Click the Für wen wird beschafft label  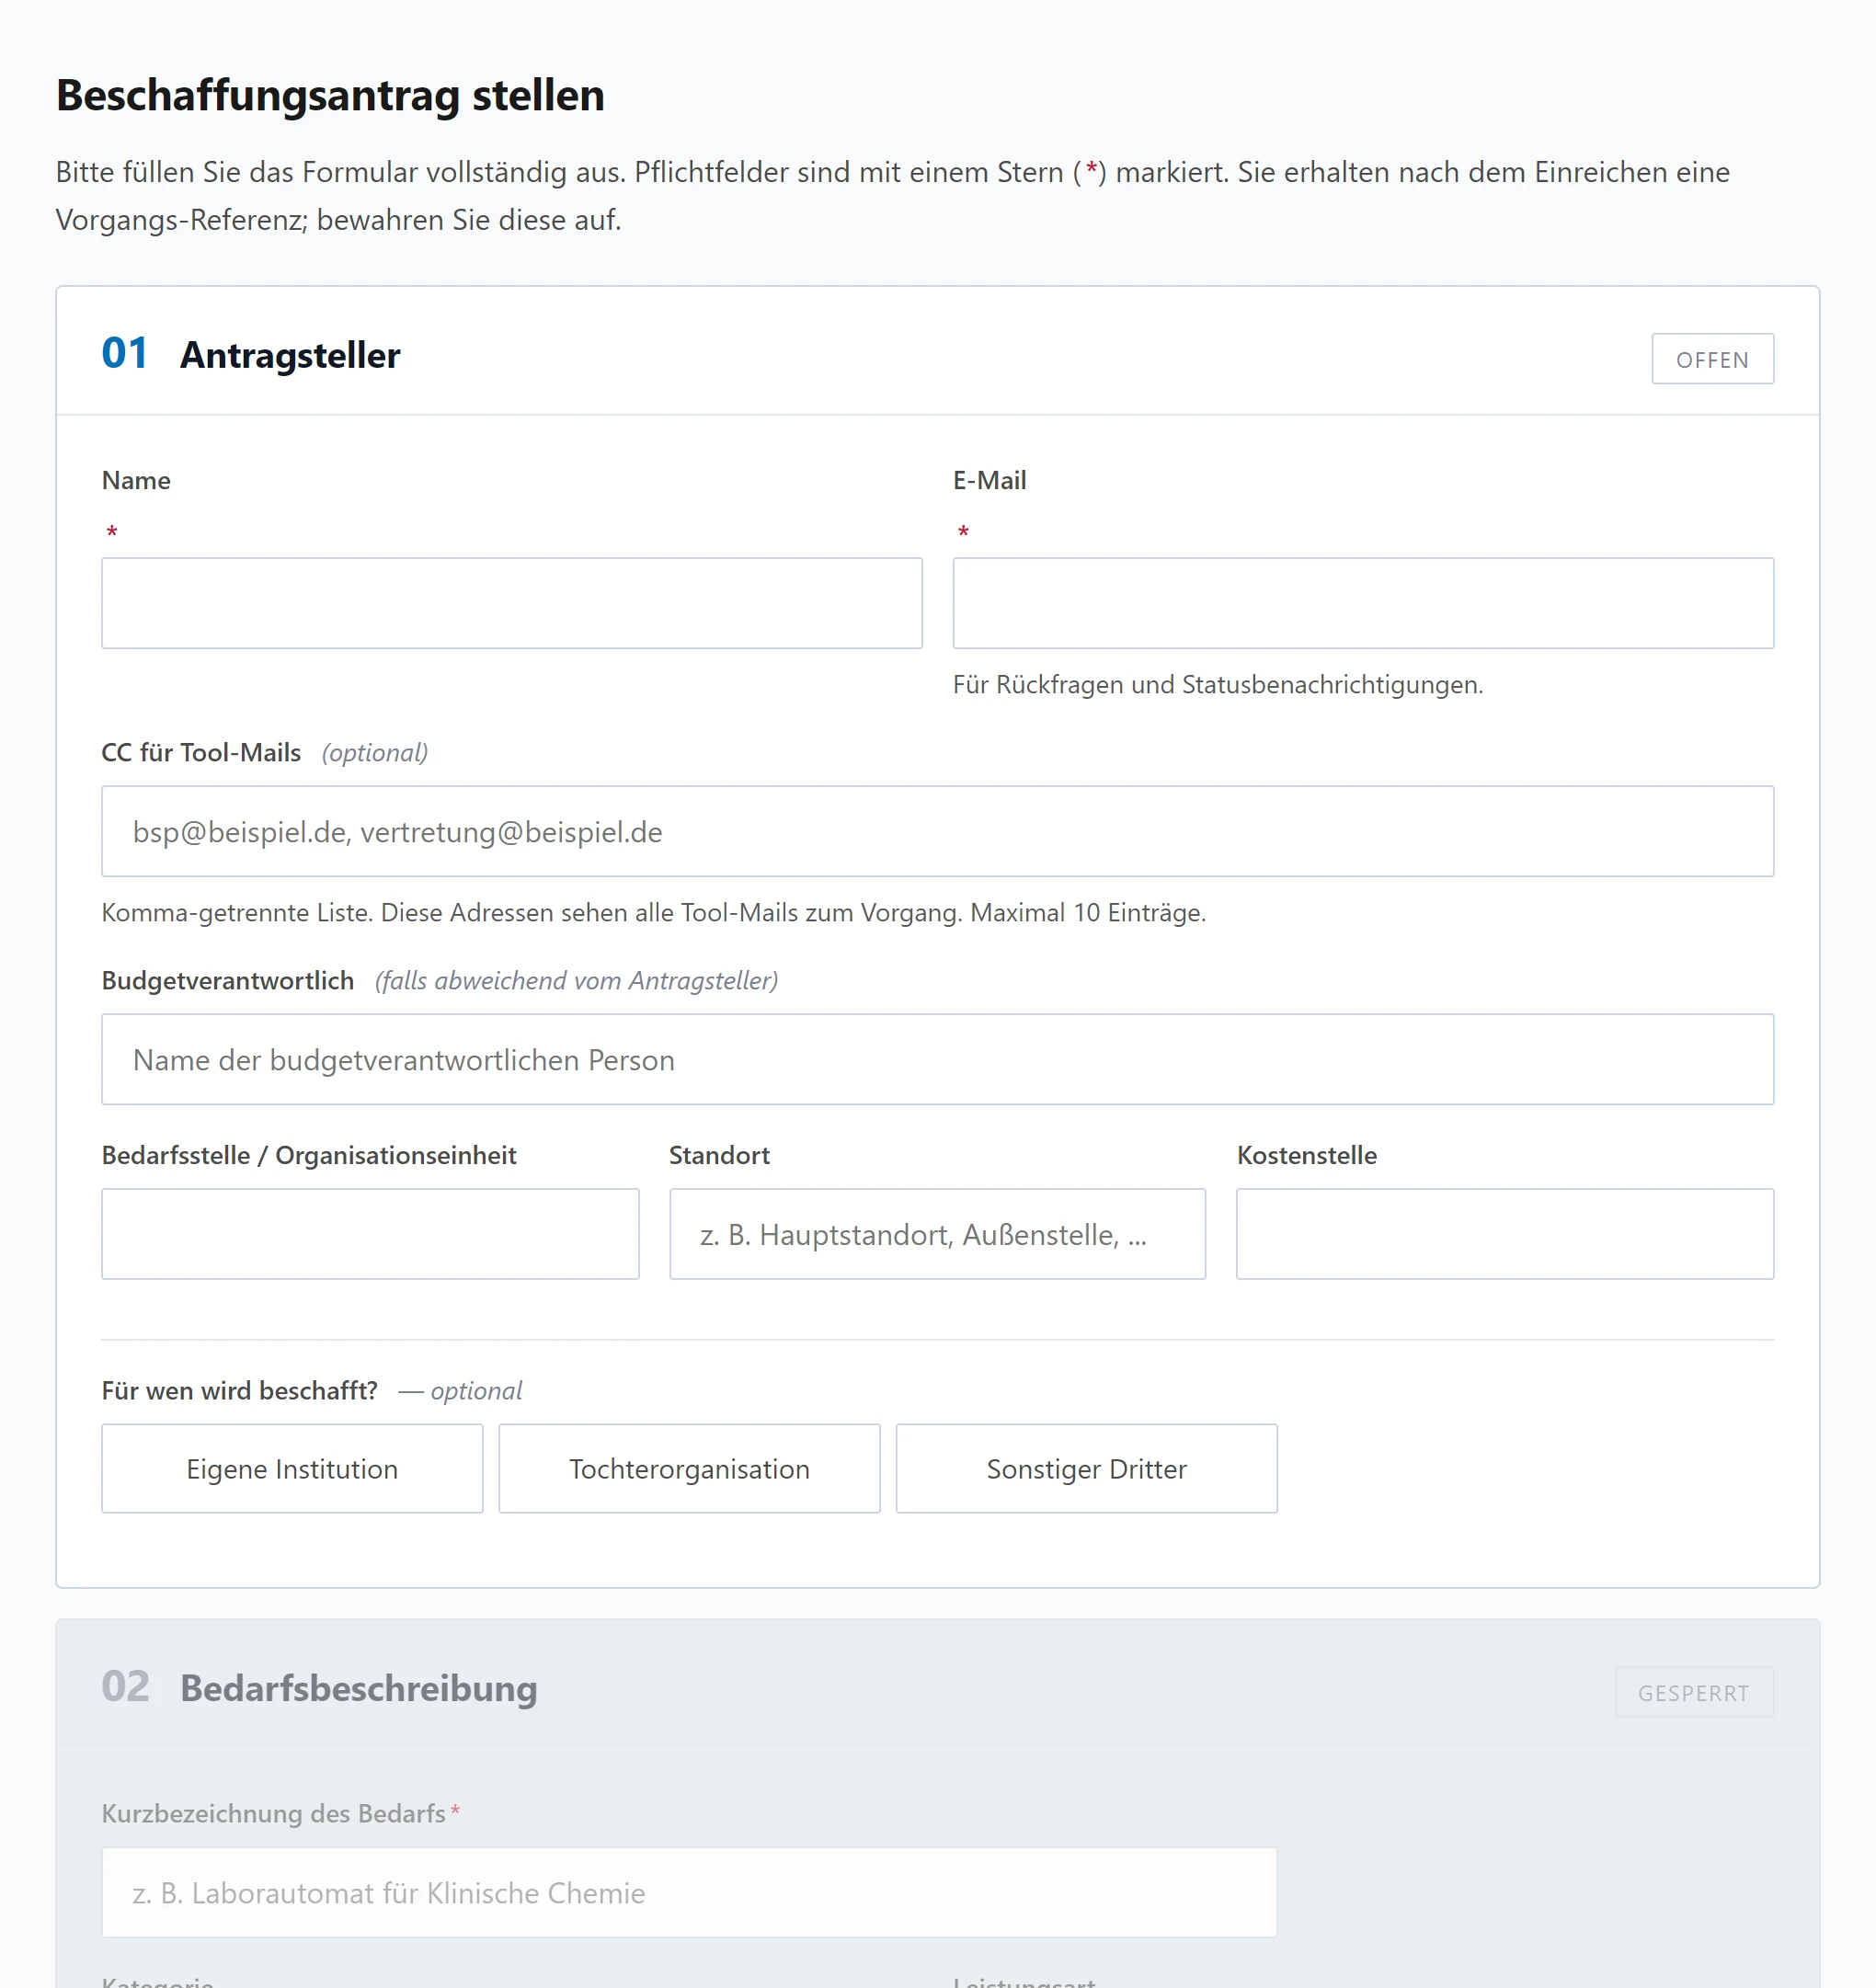click(240, 1390)
